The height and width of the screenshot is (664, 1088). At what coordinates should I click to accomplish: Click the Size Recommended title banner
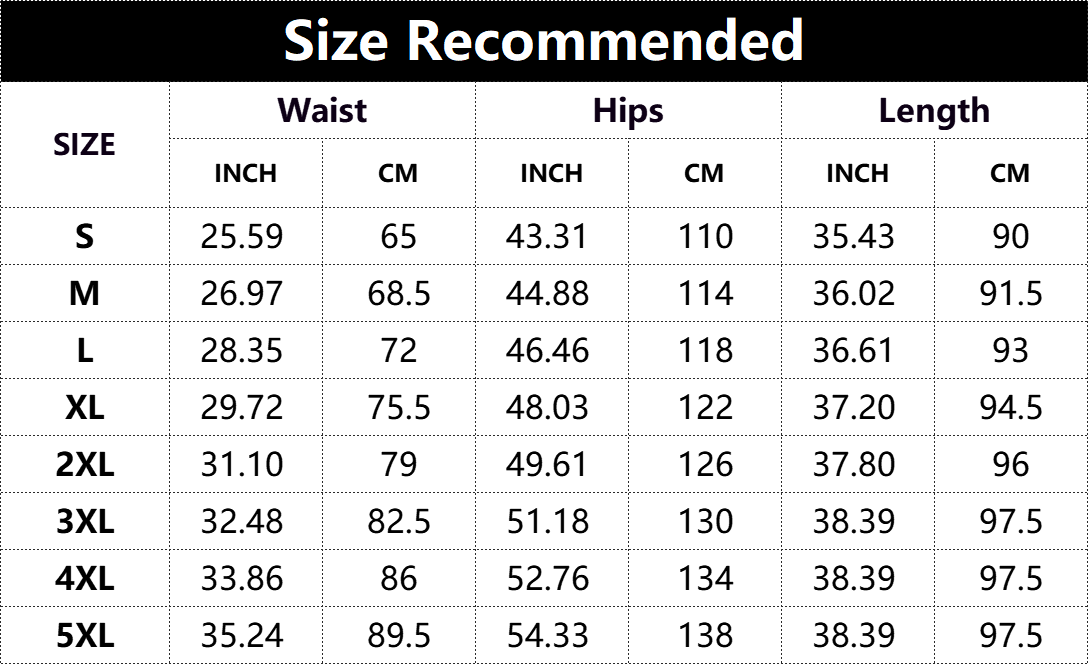point(544,40)
